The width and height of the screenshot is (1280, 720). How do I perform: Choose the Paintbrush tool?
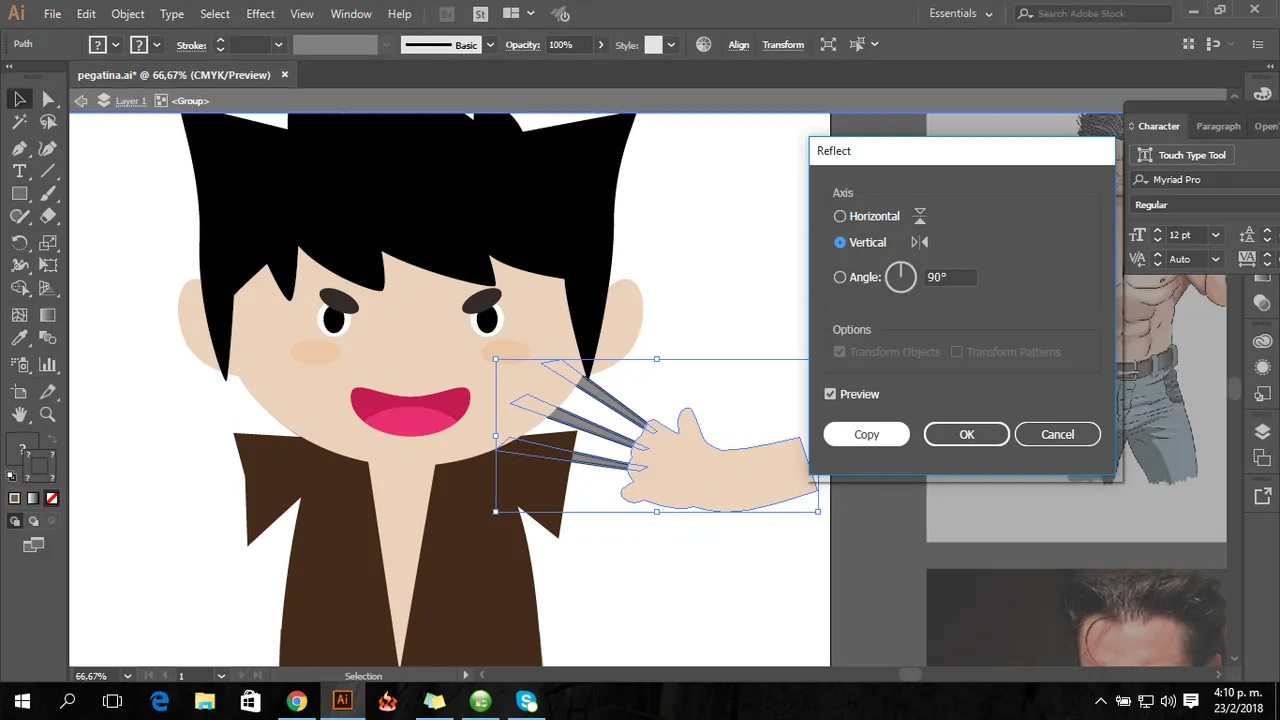tap(48, 194)
